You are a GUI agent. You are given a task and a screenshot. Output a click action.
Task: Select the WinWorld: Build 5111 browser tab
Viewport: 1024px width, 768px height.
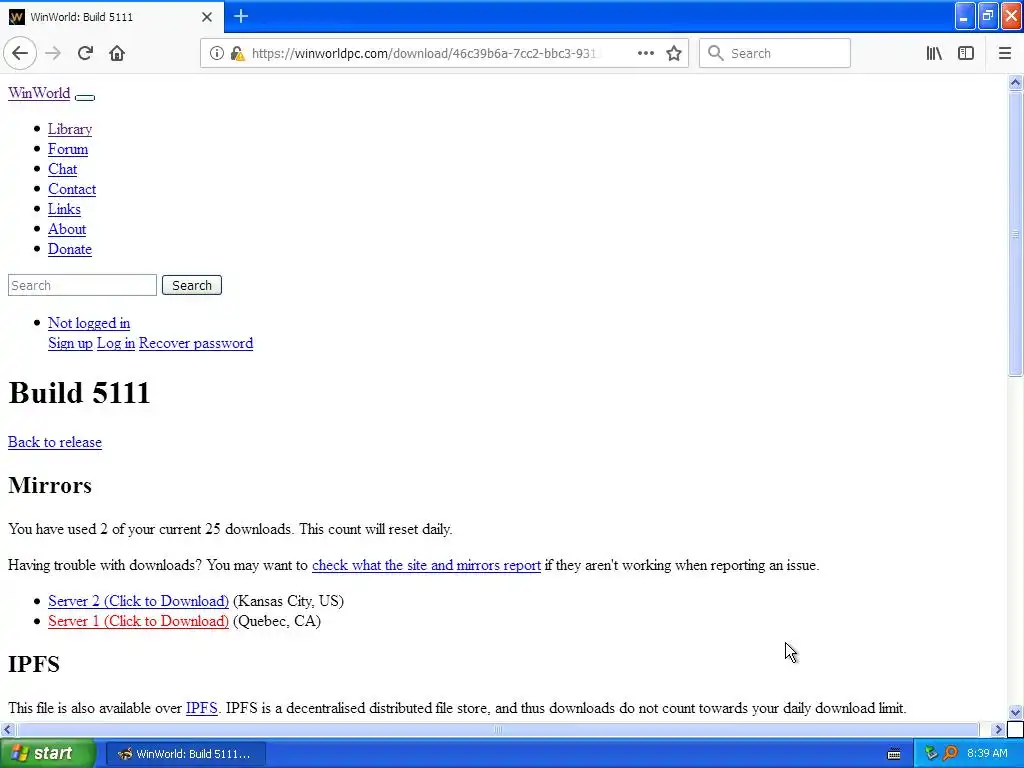pos(111,17)
